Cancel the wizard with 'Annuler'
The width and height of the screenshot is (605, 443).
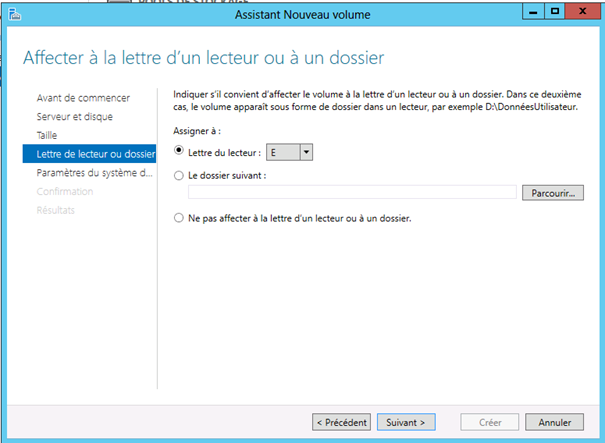pos(554,422)
